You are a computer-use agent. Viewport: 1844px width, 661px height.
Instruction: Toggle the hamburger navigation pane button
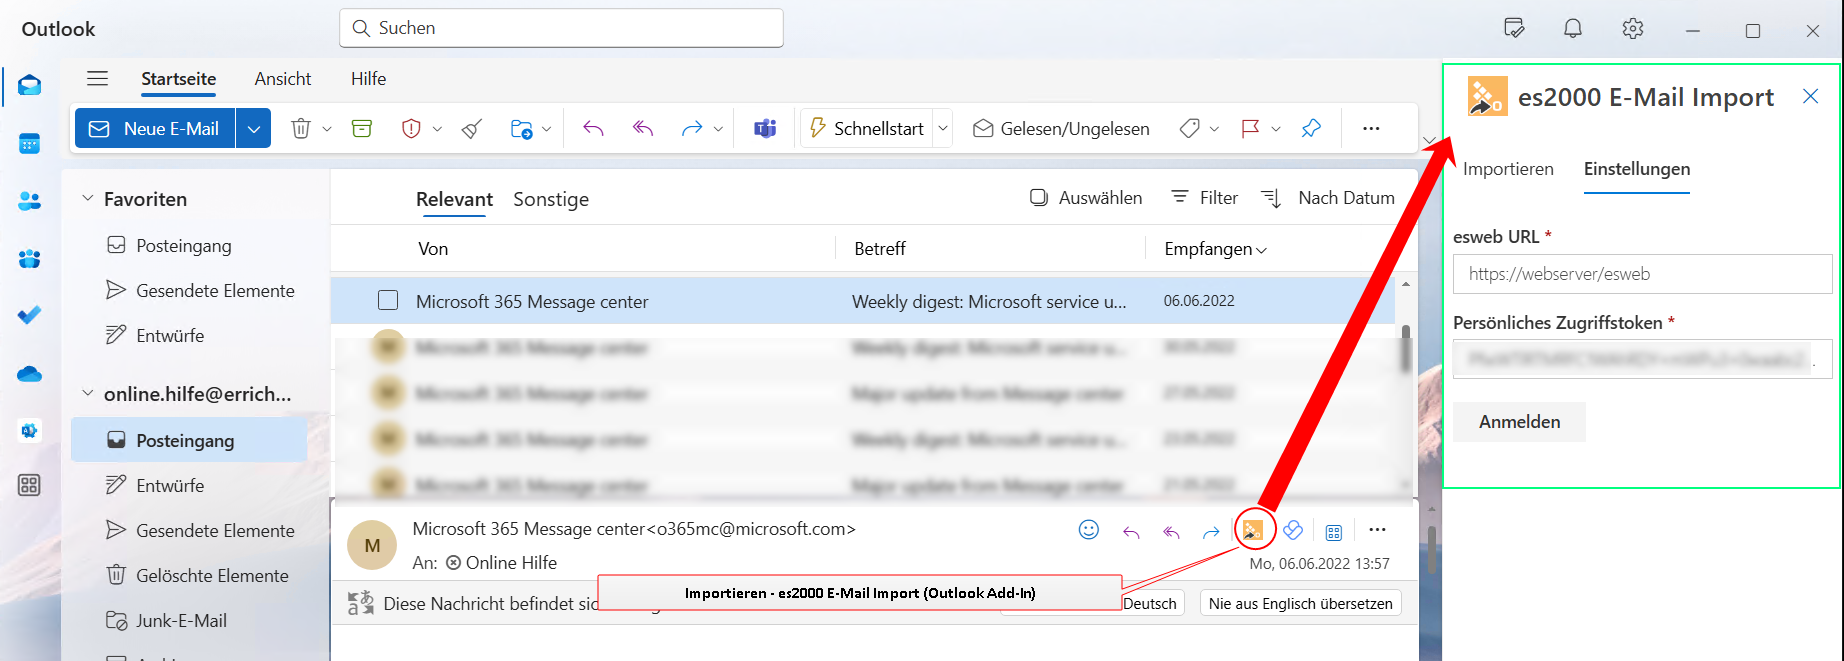97,78
